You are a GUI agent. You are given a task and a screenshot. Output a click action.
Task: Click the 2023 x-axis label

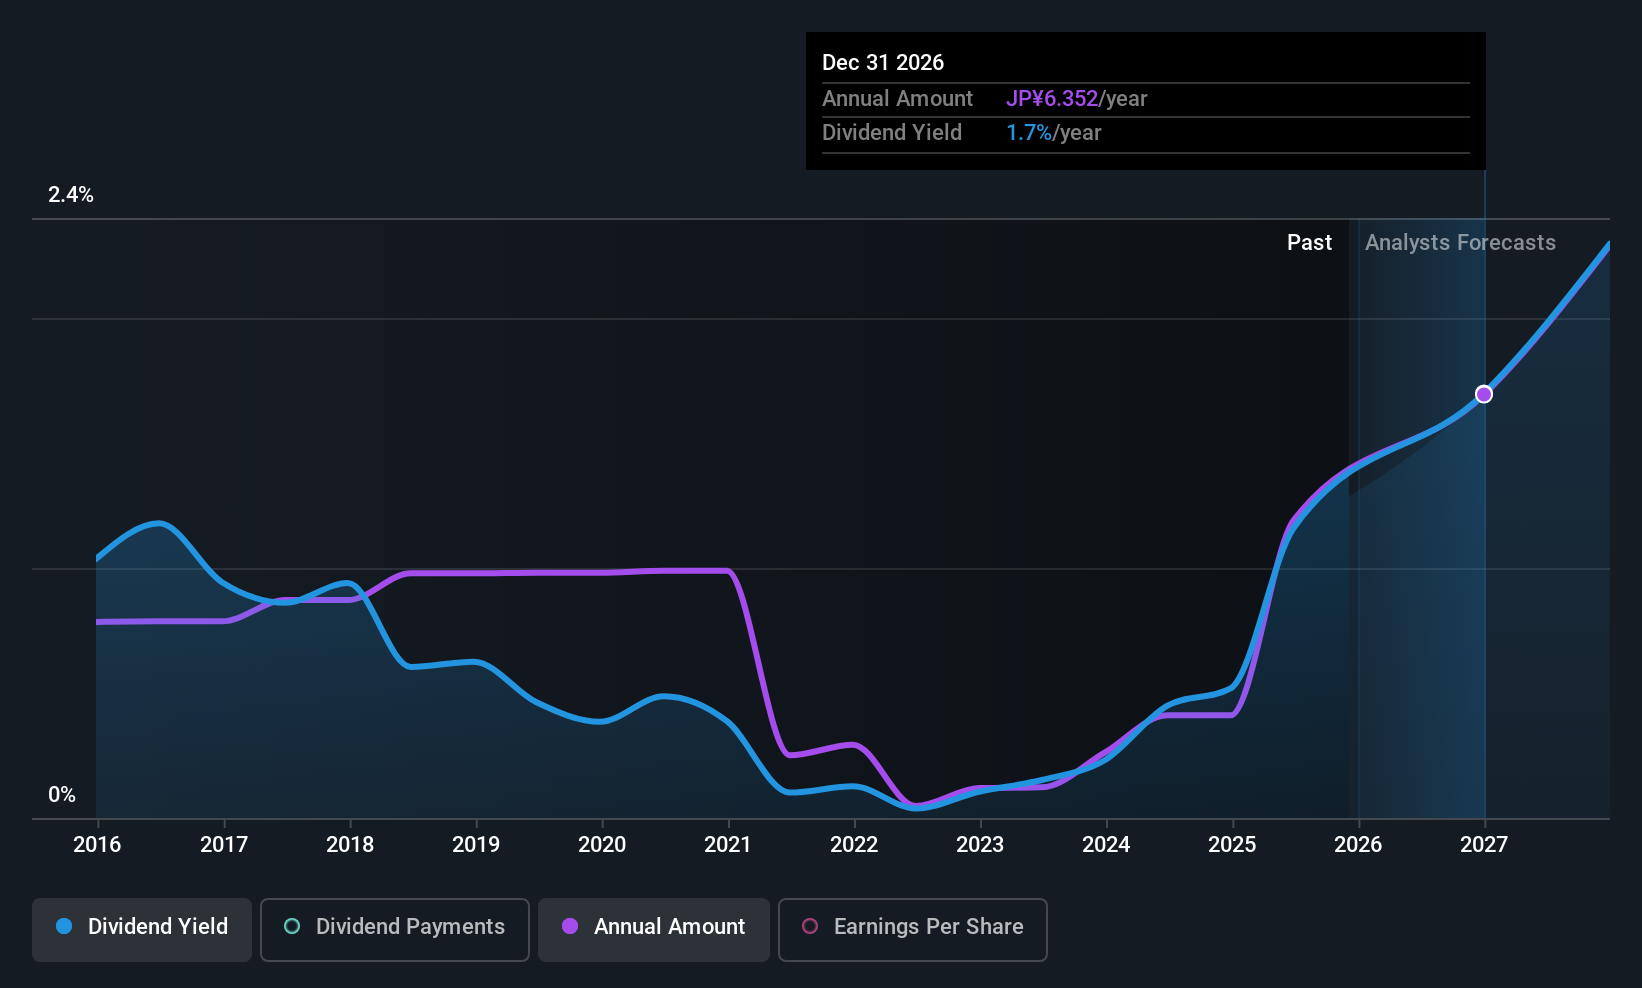[980, 845]
